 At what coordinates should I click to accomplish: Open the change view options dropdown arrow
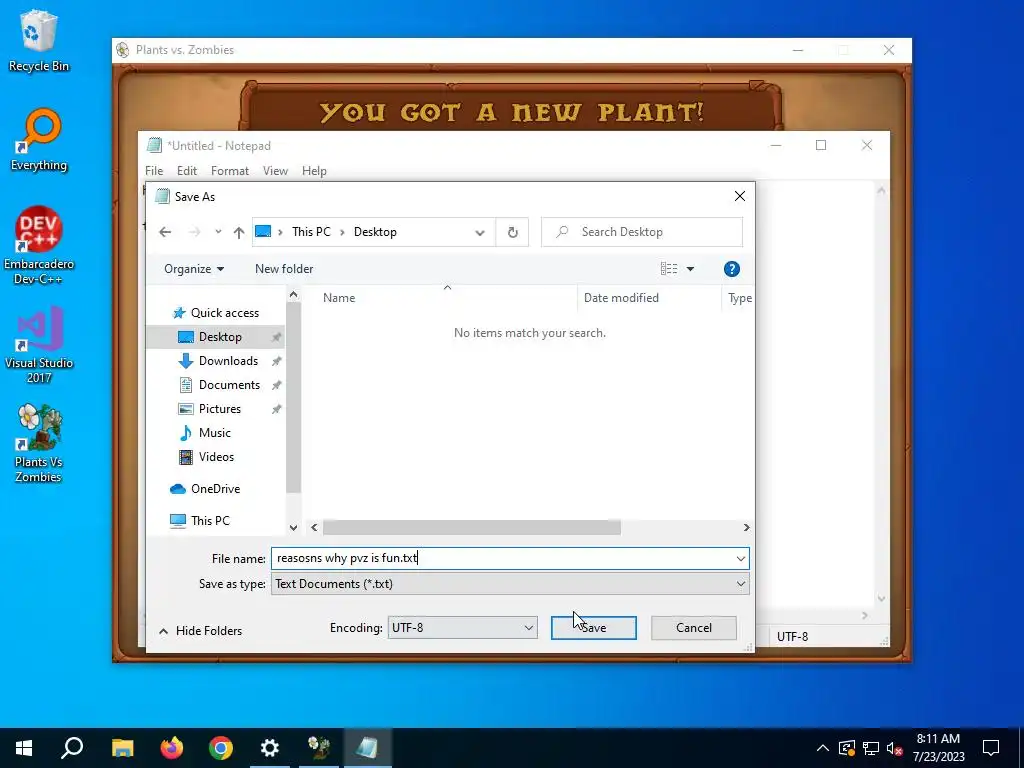pos(690,269)
